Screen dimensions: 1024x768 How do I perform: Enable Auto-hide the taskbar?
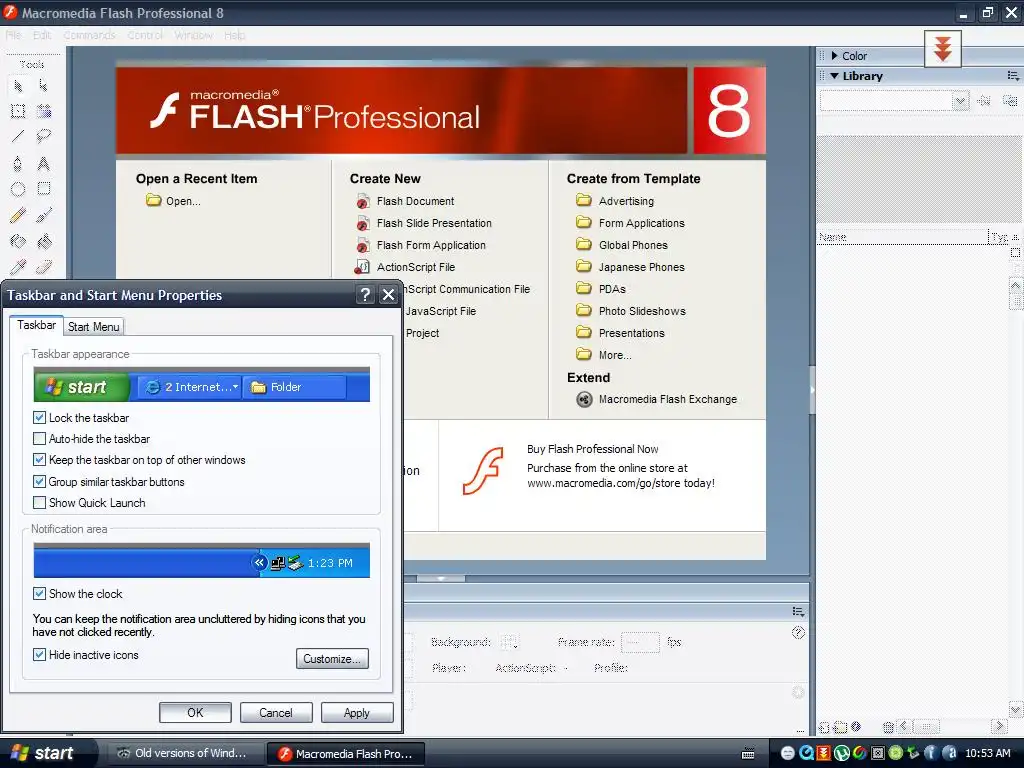click(x=39, y=439)
